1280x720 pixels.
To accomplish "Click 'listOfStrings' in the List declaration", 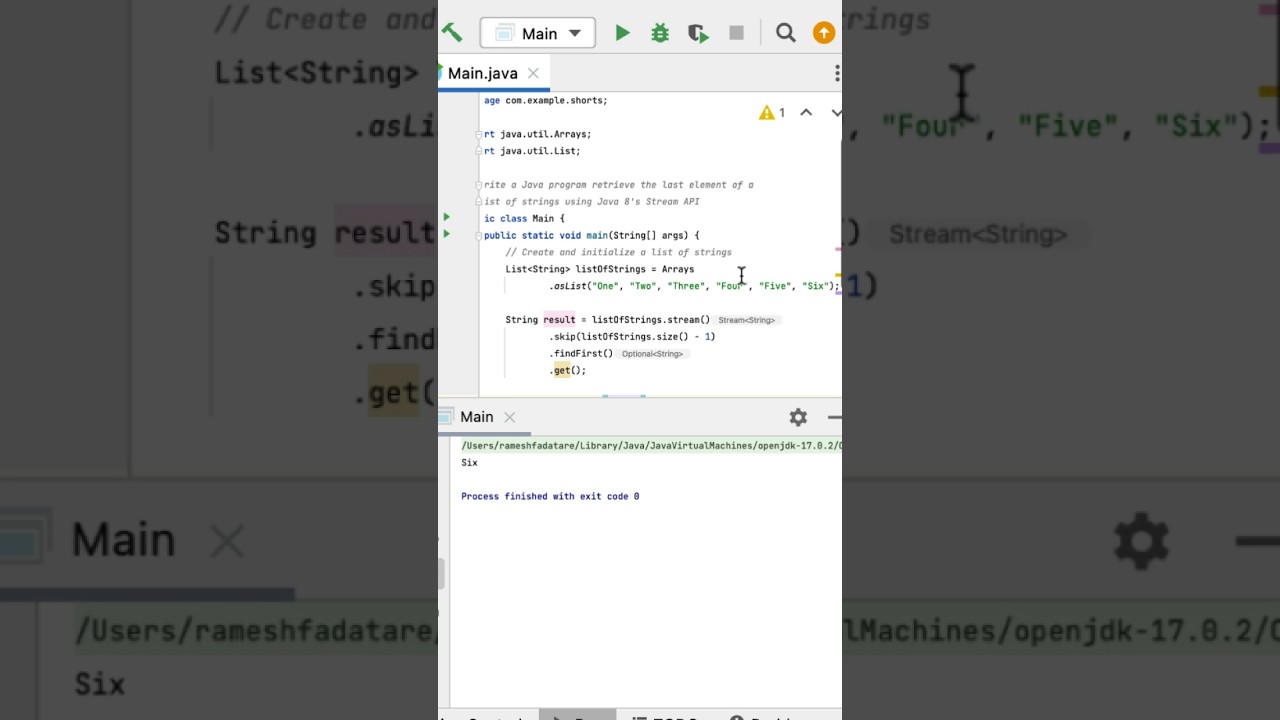I will 610,269.
